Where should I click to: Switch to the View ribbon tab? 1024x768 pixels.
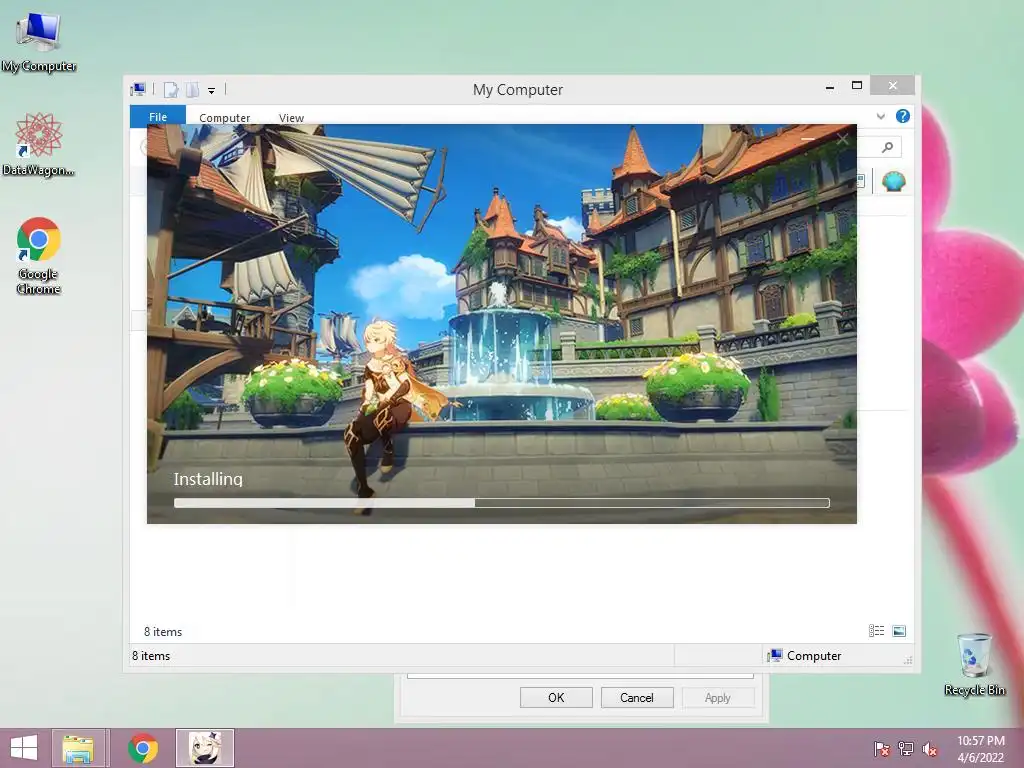click(291, 118)
